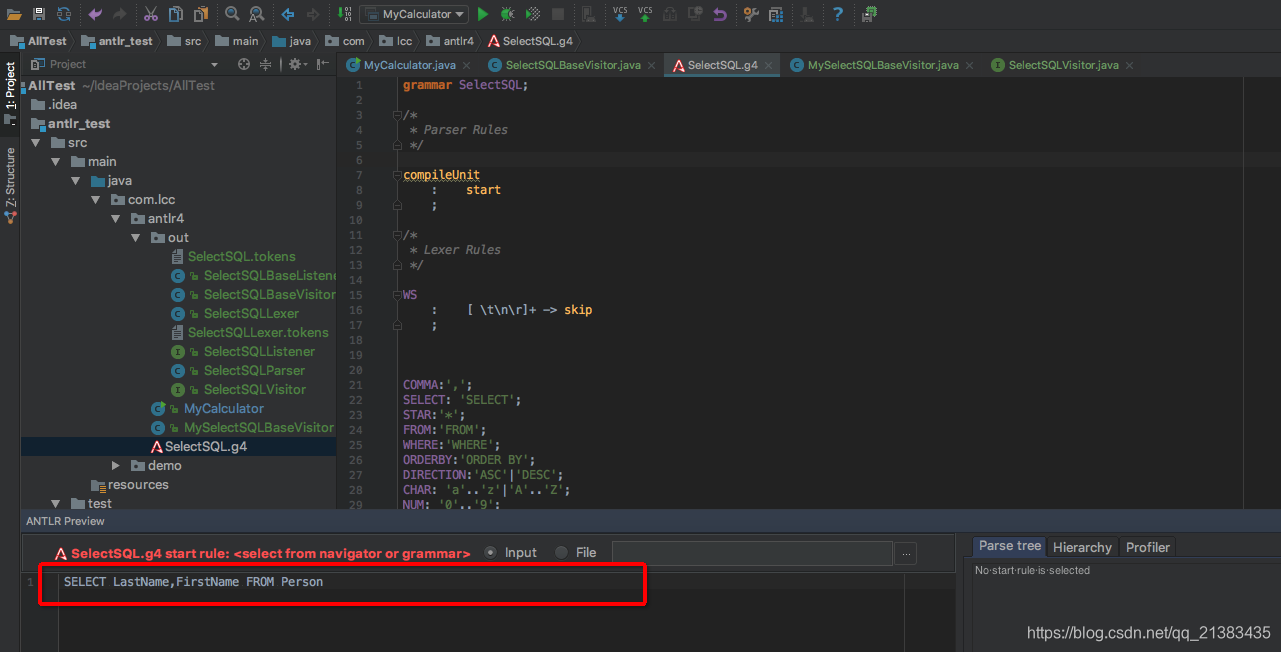Expand the demo package
This screenshot has height=652, width=1281.
116,466
